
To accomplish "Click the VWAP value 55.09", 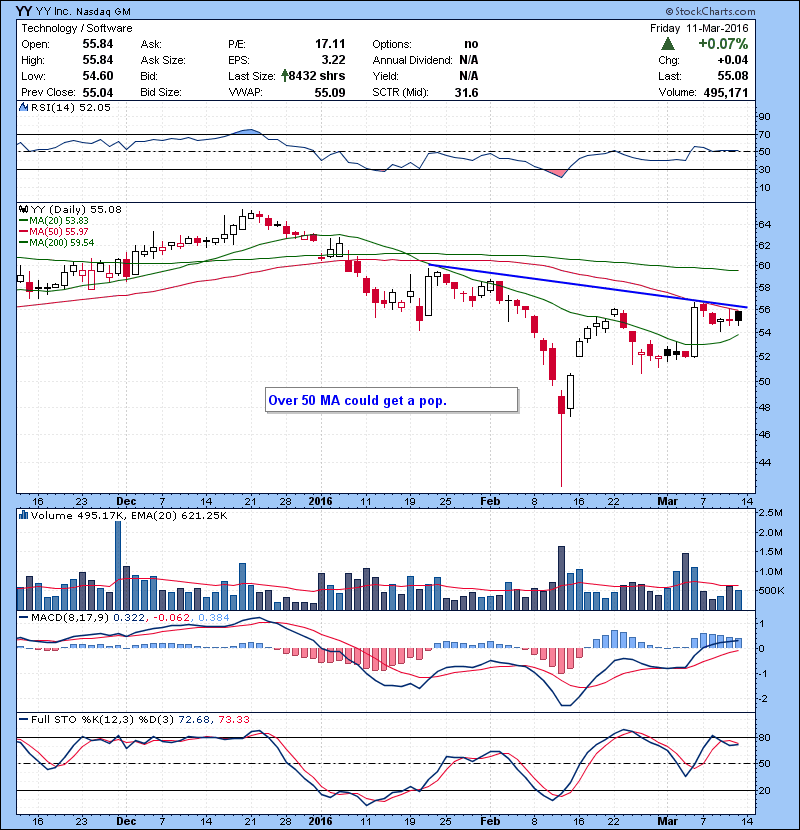I will coord(330,93).
